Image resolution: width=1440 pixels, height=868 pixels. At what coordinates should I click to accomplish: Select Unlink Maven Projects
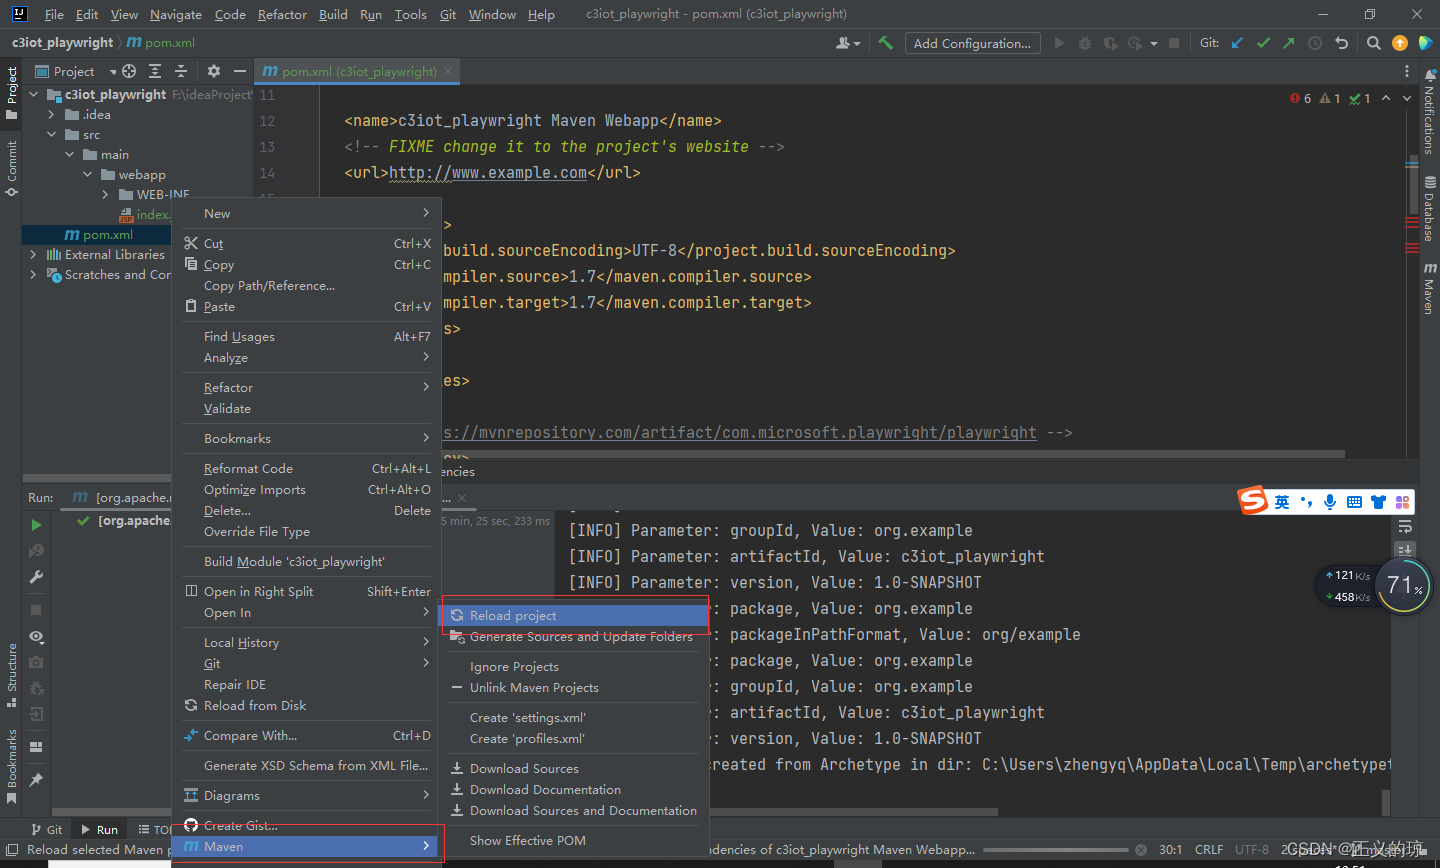pos(575,688)
